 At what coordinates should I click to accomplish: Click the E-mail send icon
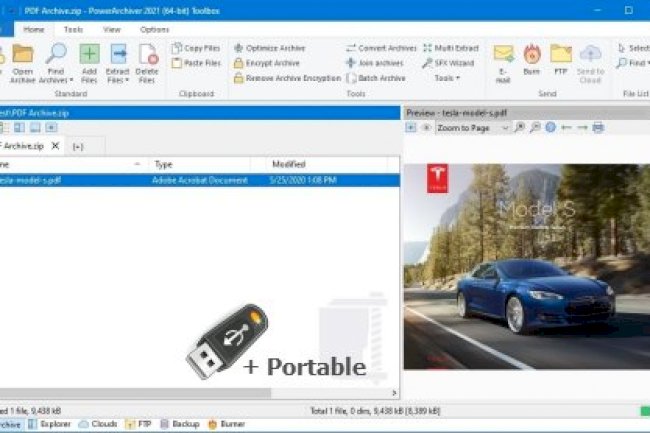[x=503, y=54]
